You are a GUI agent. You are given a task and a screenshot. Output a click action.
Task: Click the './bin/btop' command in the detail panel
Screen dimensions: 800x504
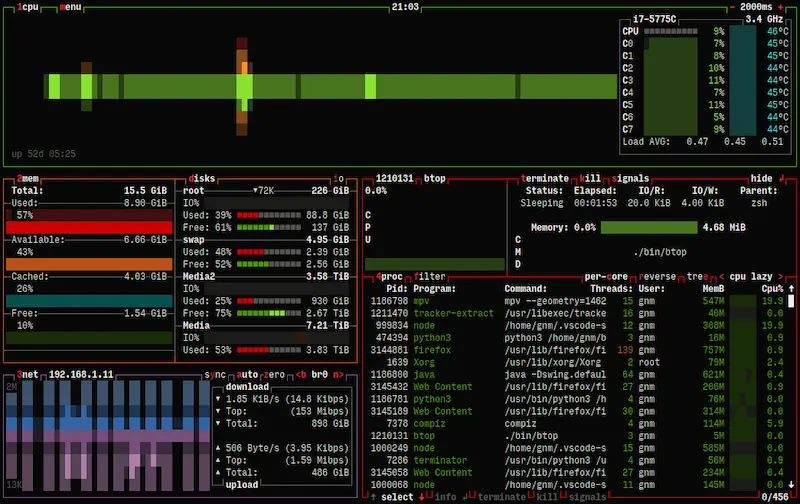pyautogui.click(x=660, y=252)
